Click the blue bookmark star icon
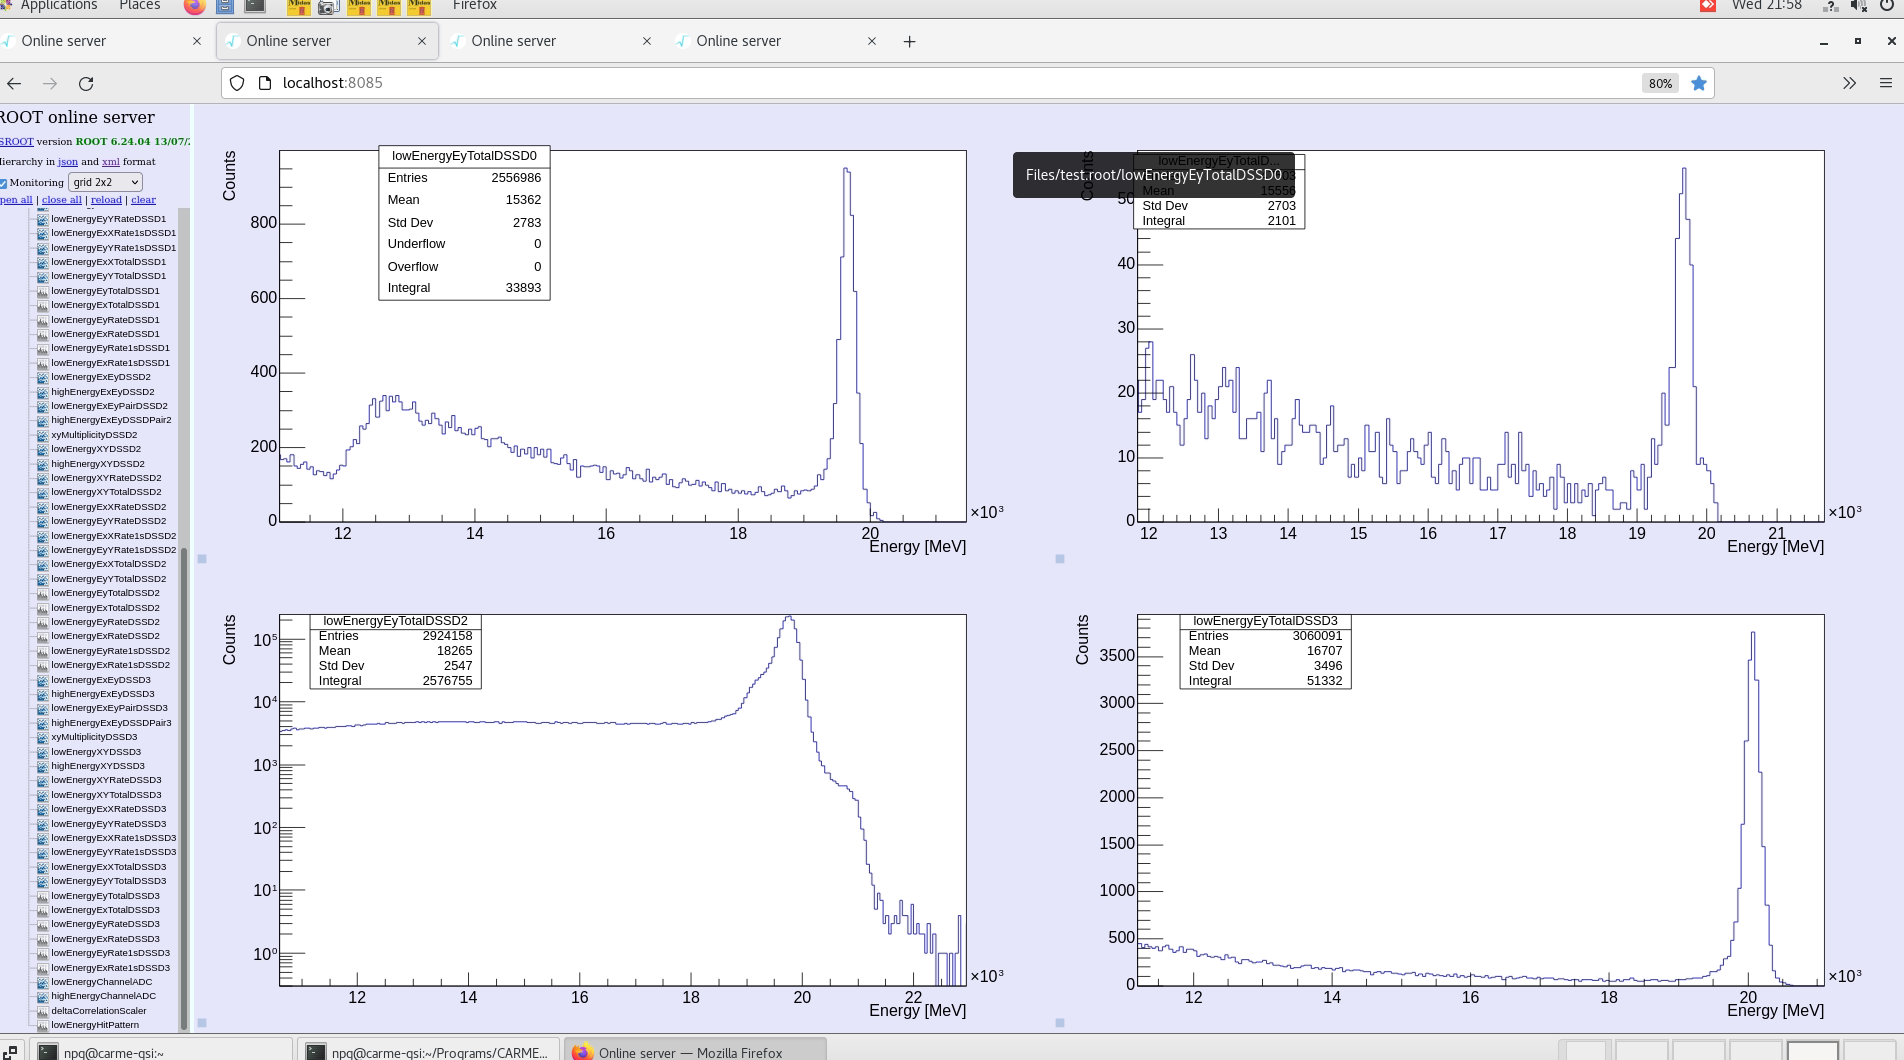The width and height of the screenshot is (1904, 1060). click(x=1698, y=83)
